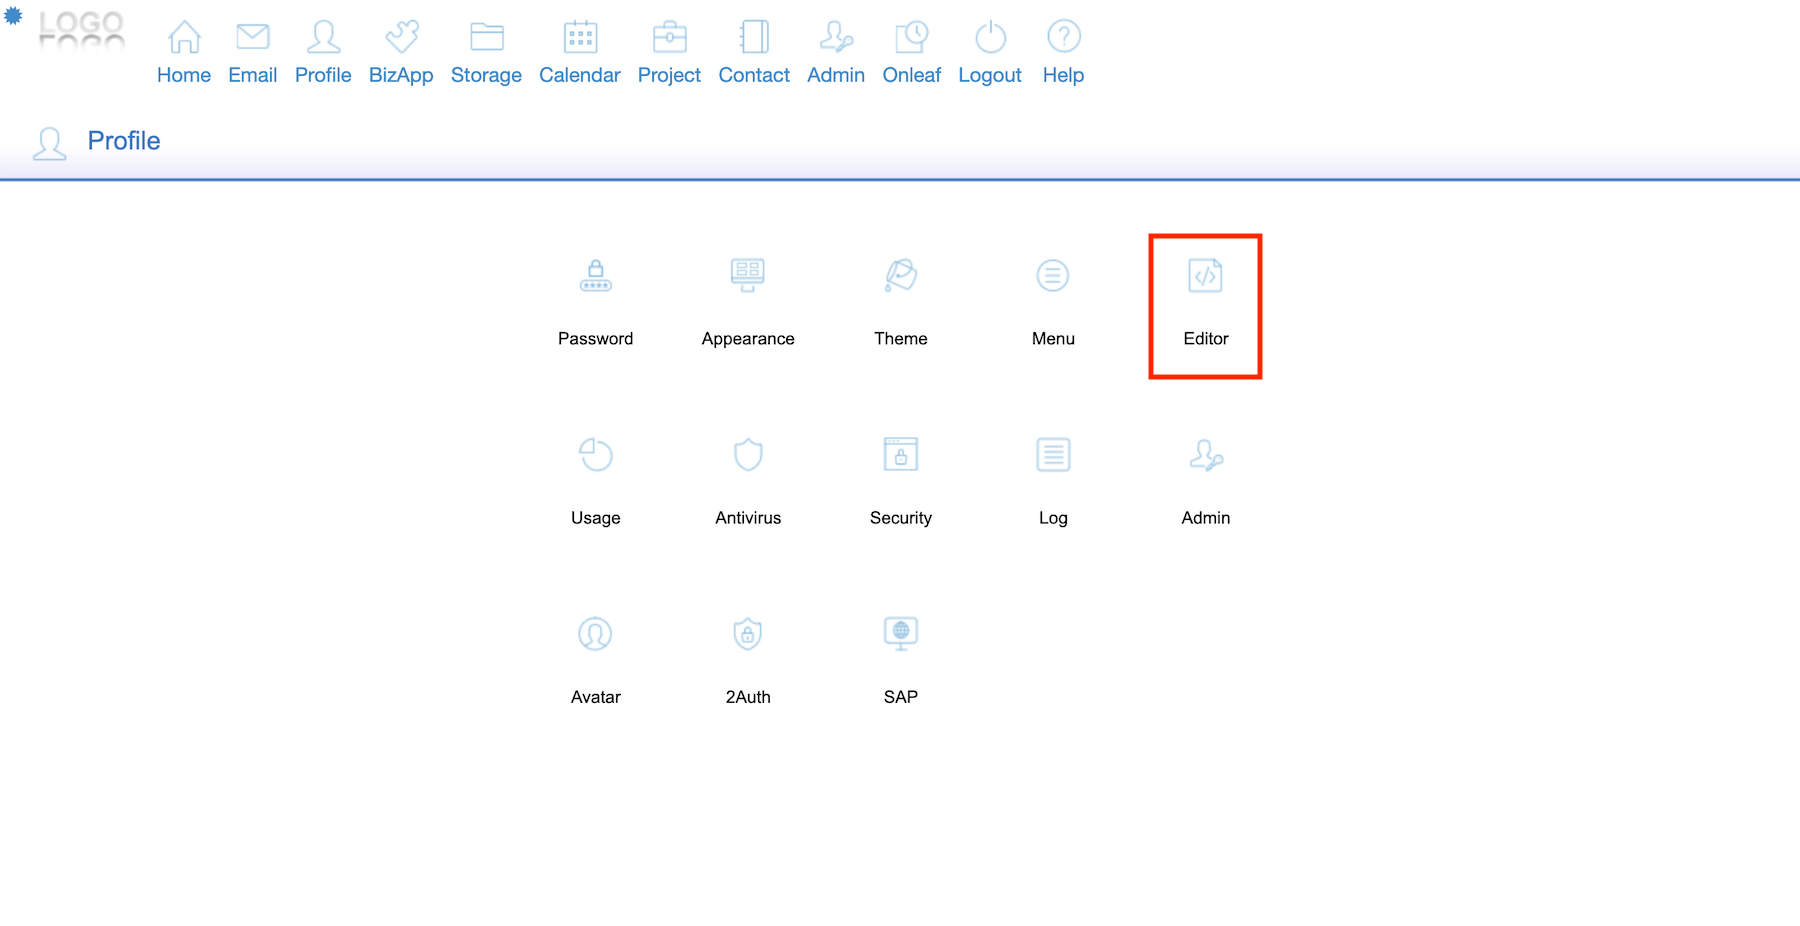Open the SAP globe monitor icon
Image resolution: width=1800 pixels, height=926 pixels.
pos(900,634)
